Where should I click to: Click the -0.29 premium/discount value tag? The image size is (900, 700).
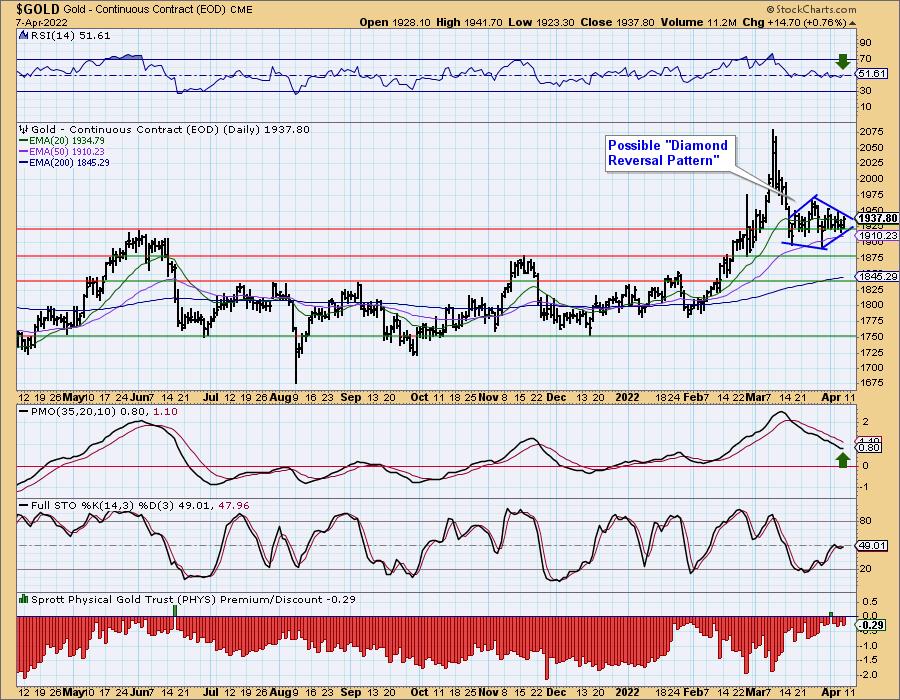point(870,625)
